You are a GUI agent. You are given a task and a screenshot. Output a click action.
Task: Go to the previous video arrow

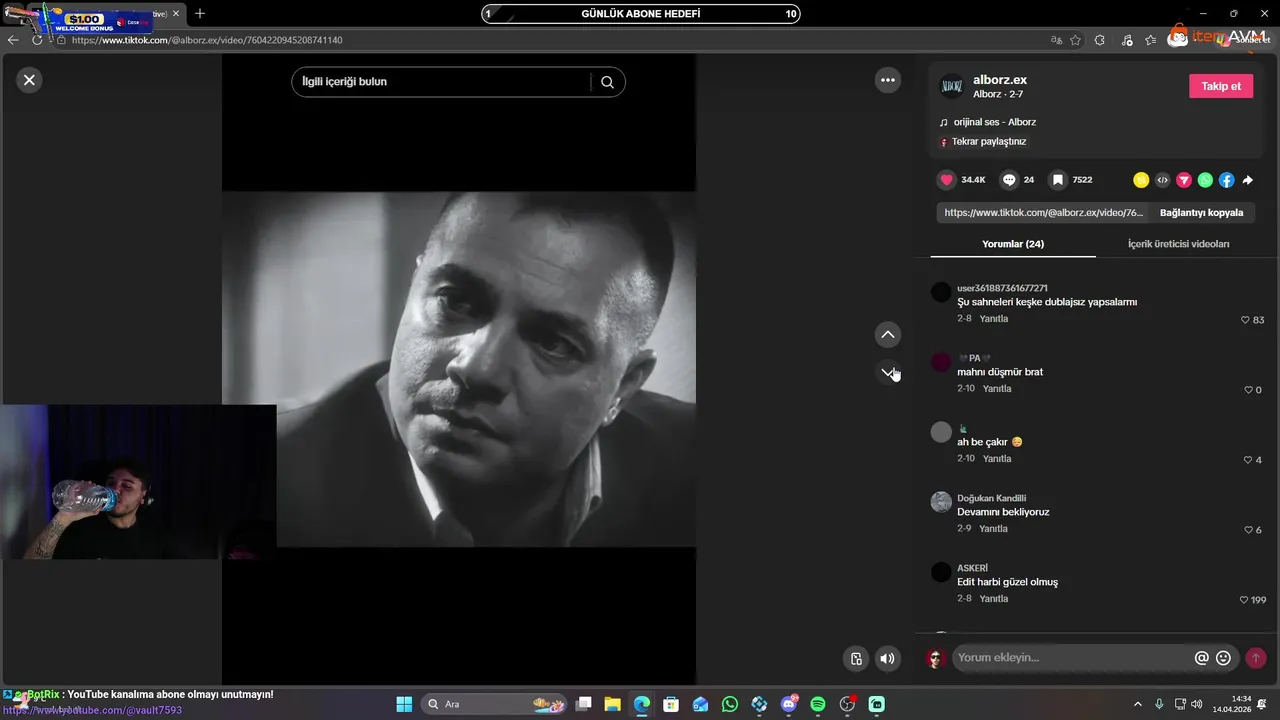coord(887,334)
